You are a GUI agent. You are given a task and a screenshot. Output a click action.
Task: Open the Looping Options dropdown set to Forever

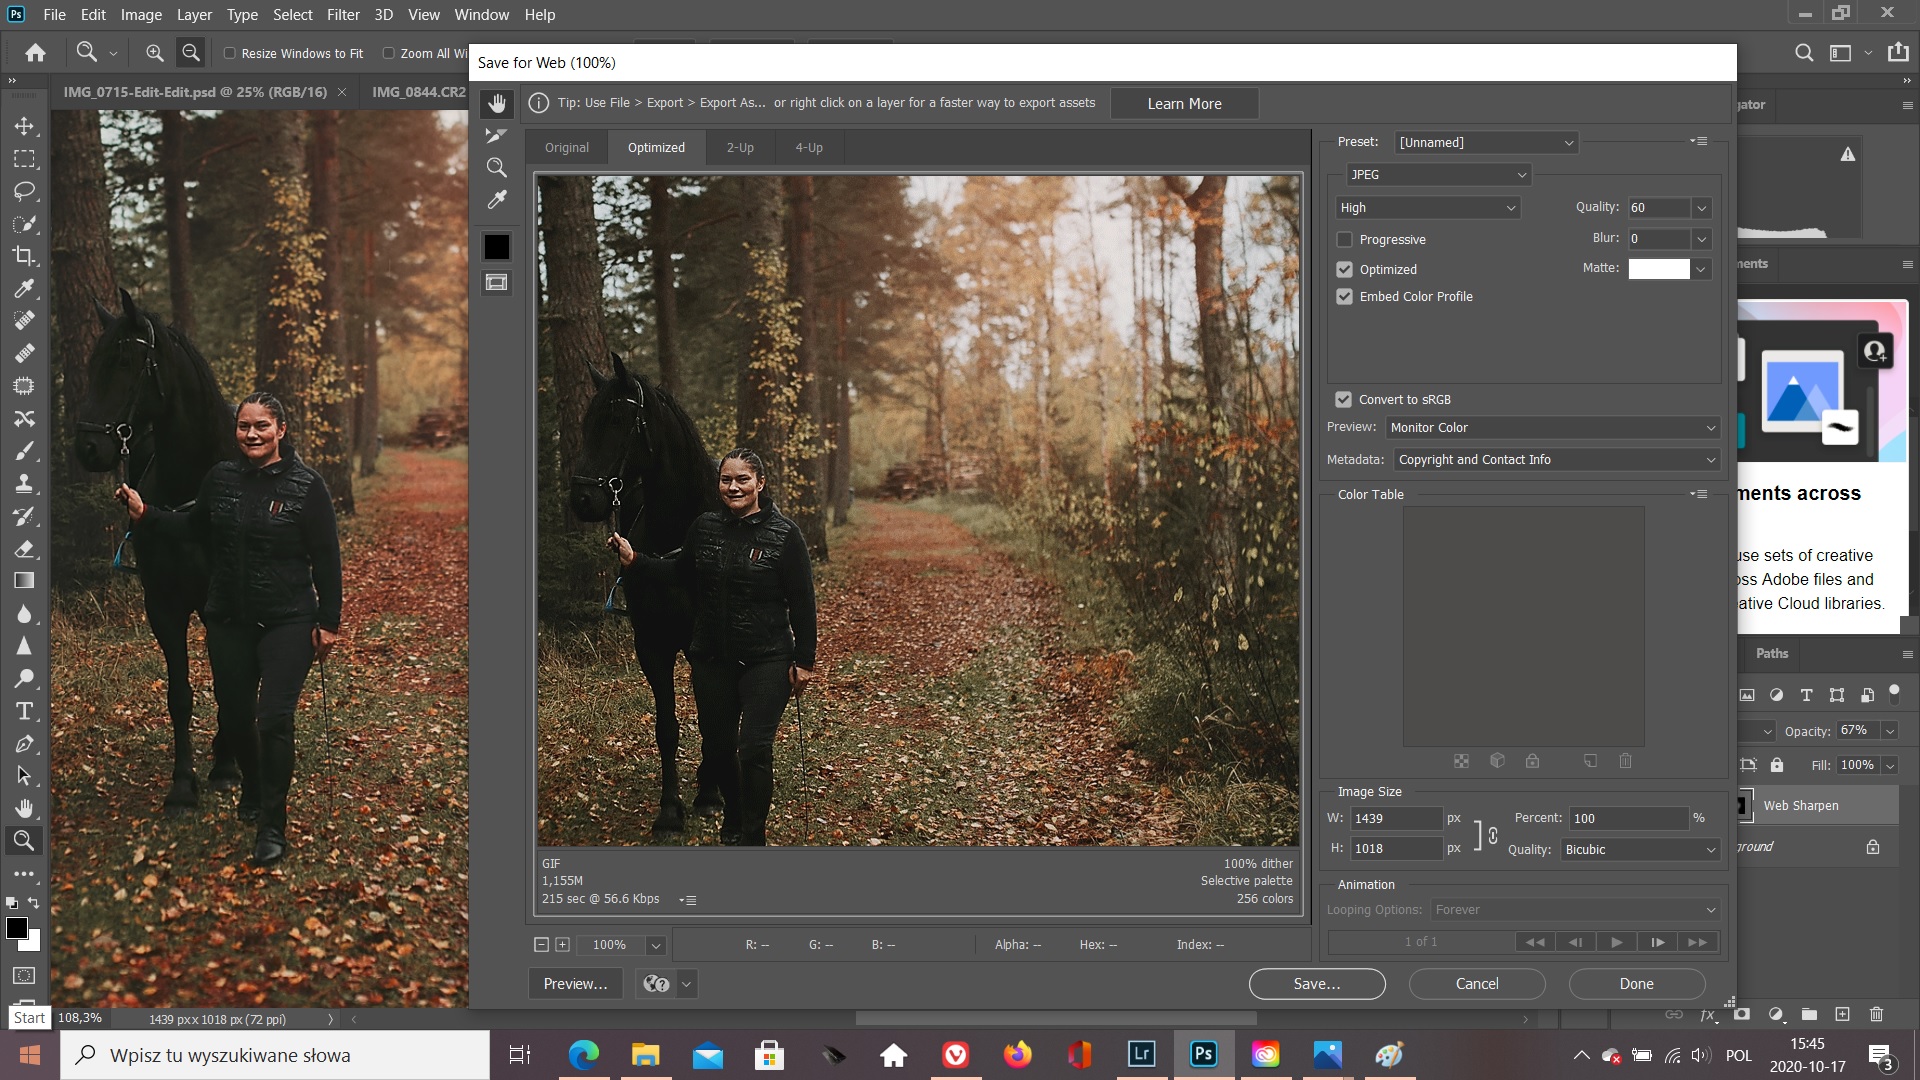point(1573,909)
